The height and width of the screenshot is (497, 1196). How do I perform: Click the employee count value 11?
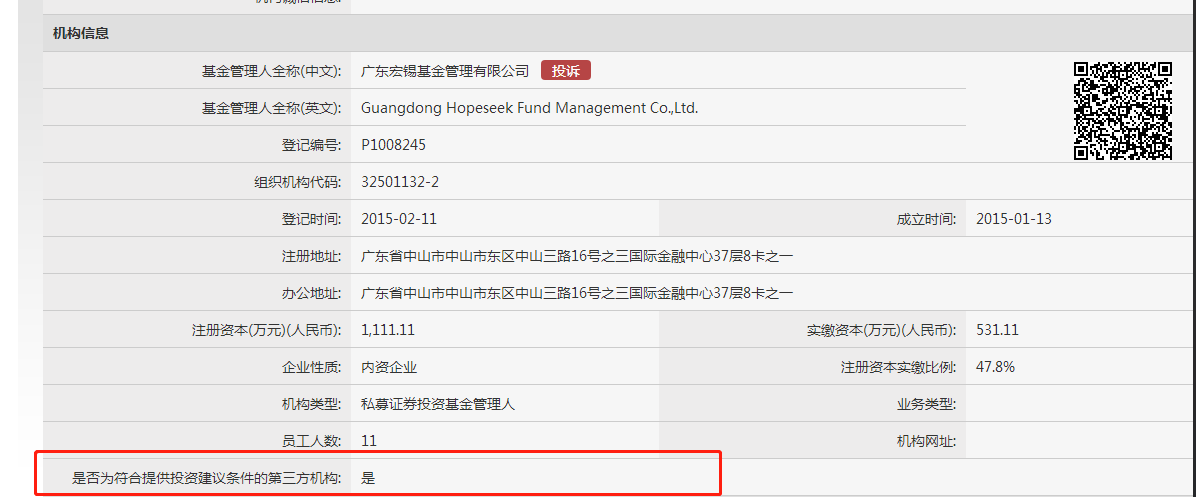tap(369, 441)
